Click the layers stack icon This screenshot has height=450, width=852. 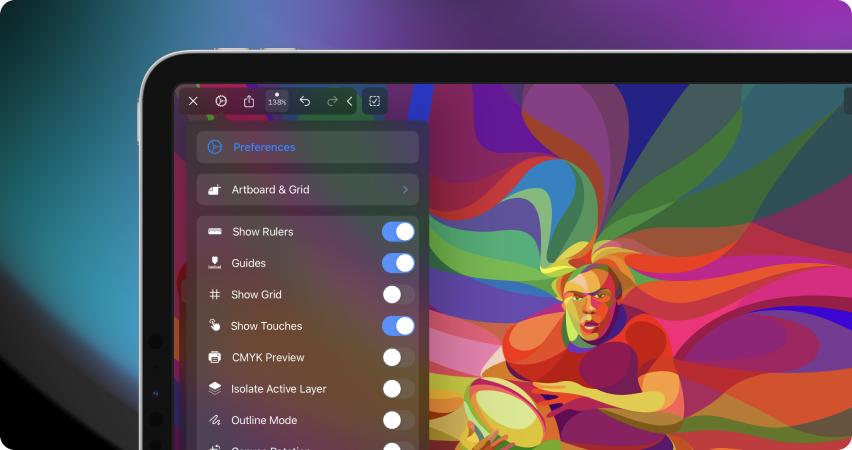(215, 388)
